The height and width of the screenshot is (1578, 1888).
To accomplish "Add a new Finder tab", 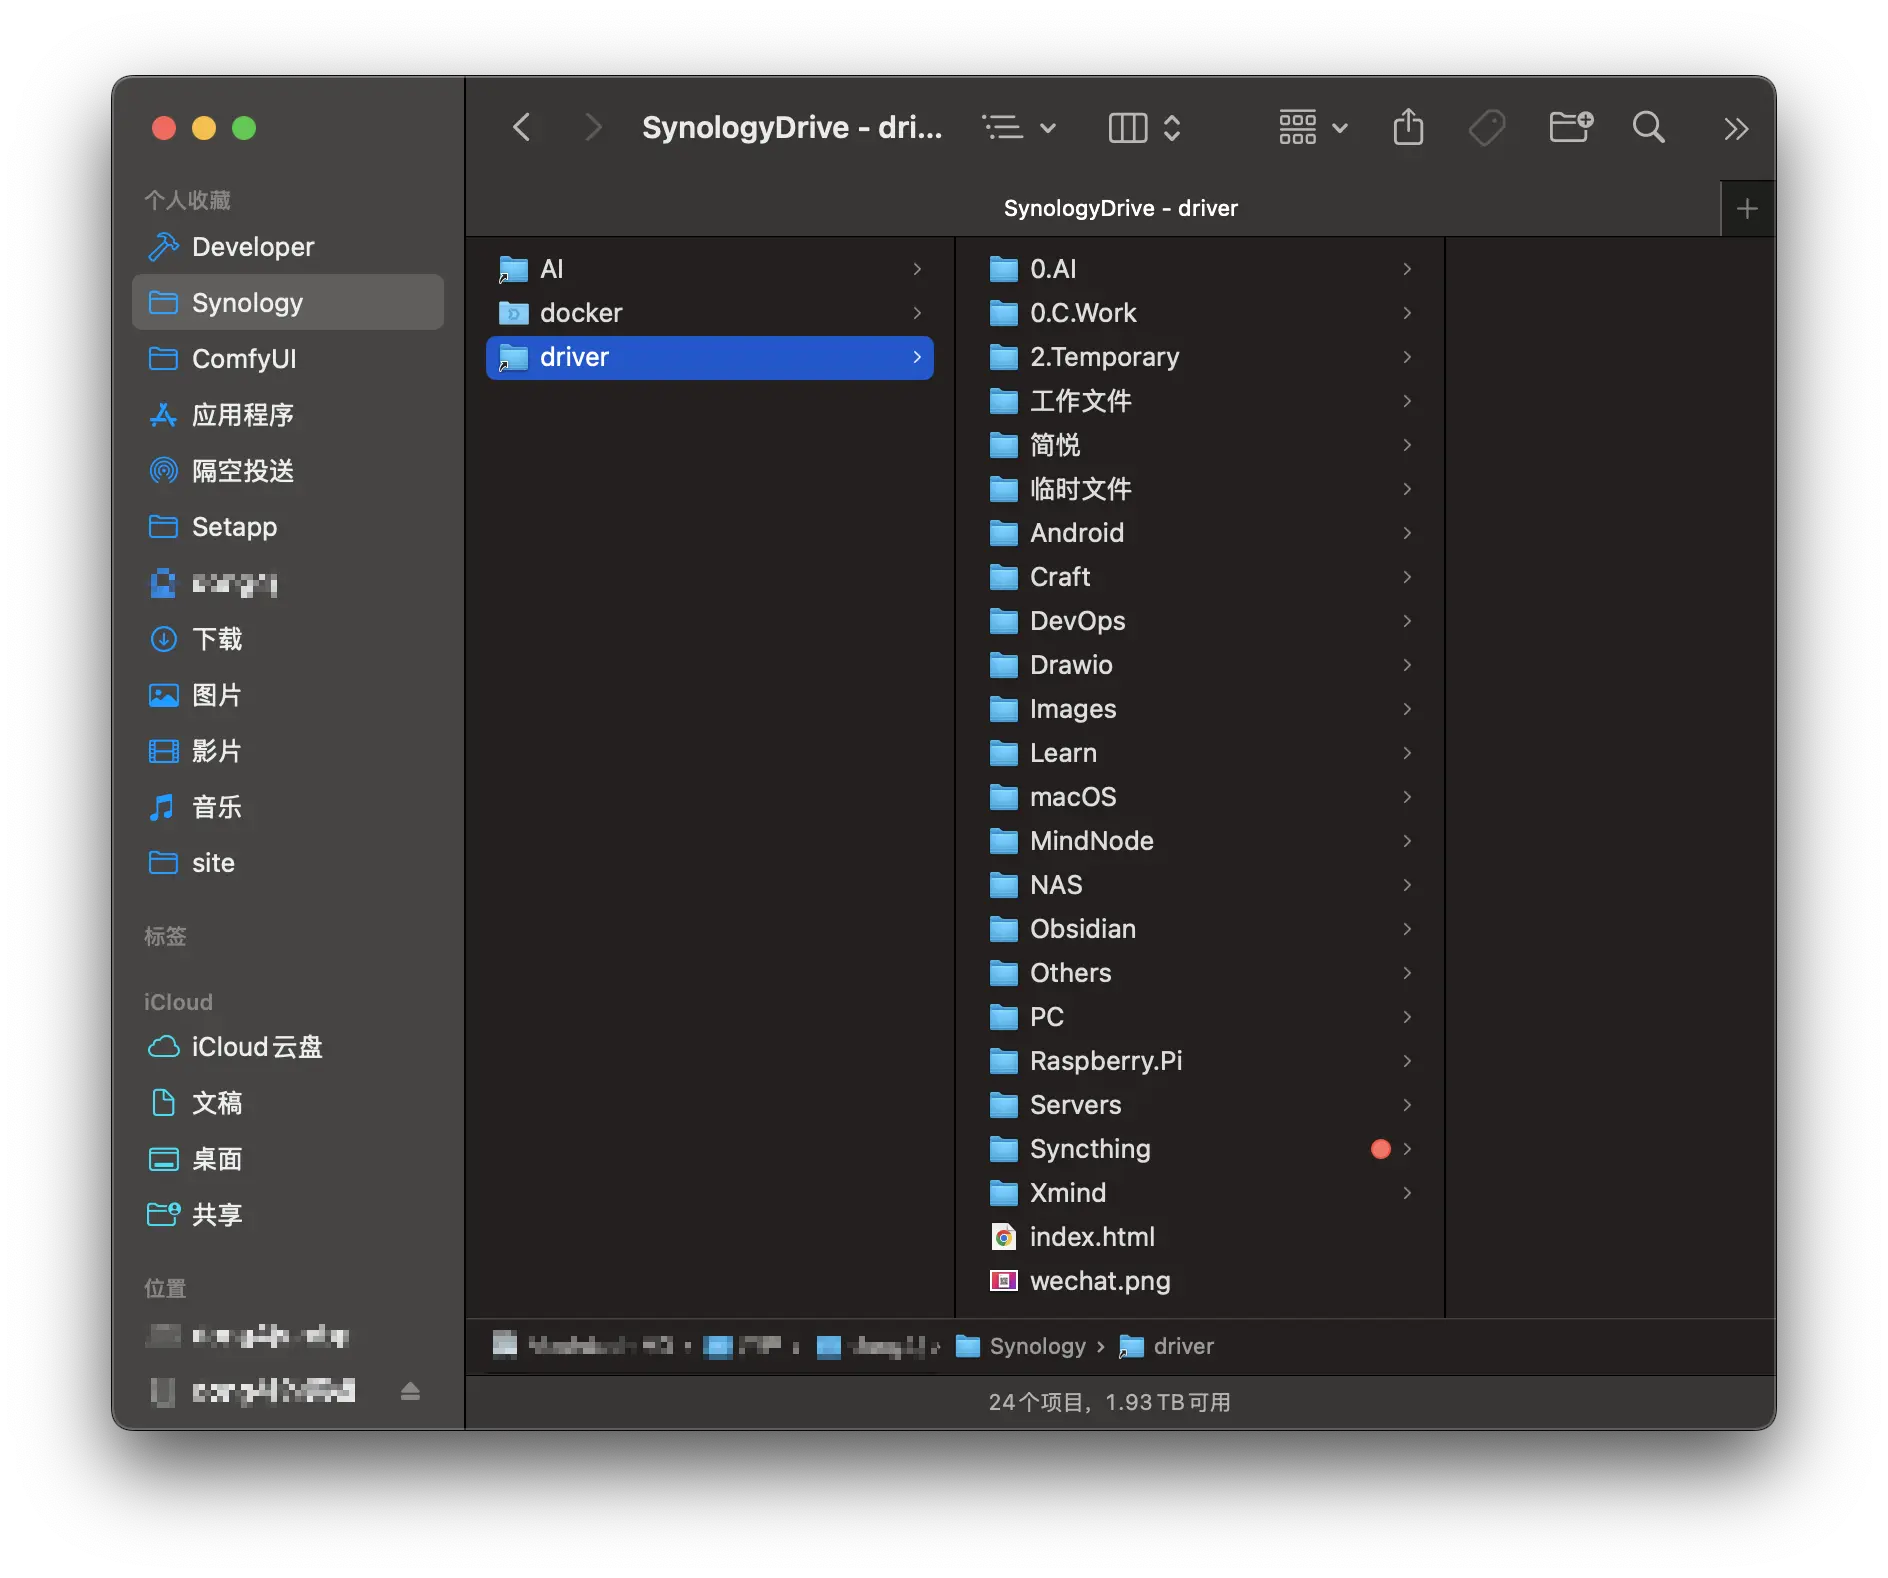I will coord(1747,209).
